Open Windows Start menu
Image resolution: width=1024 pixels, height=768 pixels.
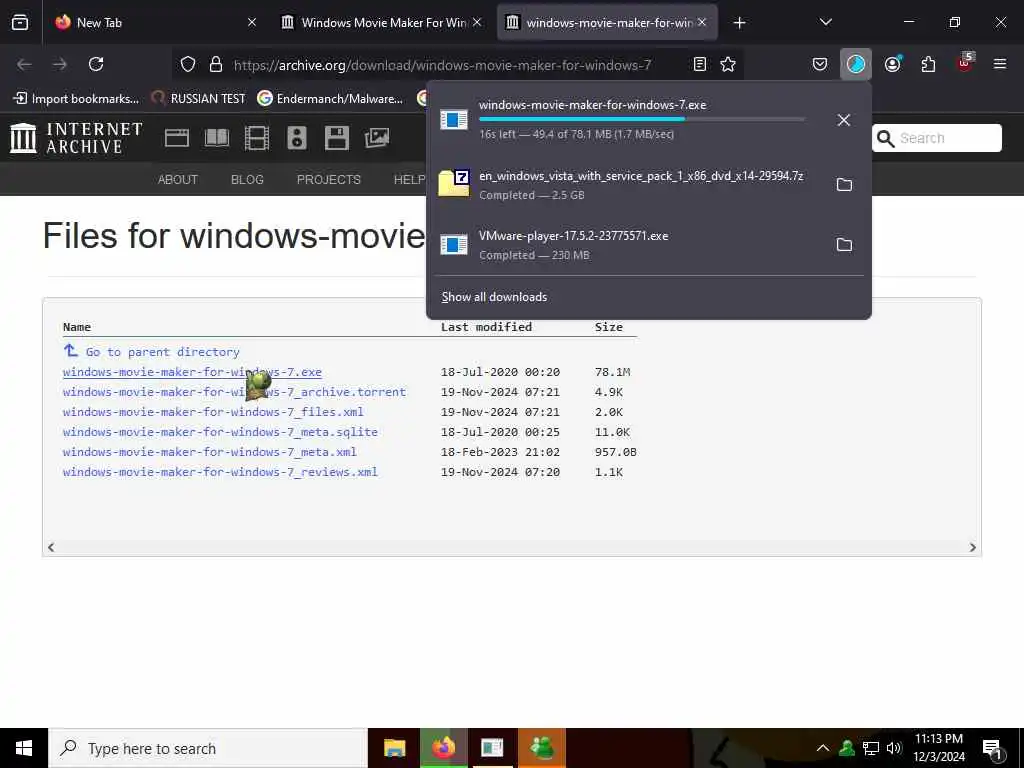[24, 748]
